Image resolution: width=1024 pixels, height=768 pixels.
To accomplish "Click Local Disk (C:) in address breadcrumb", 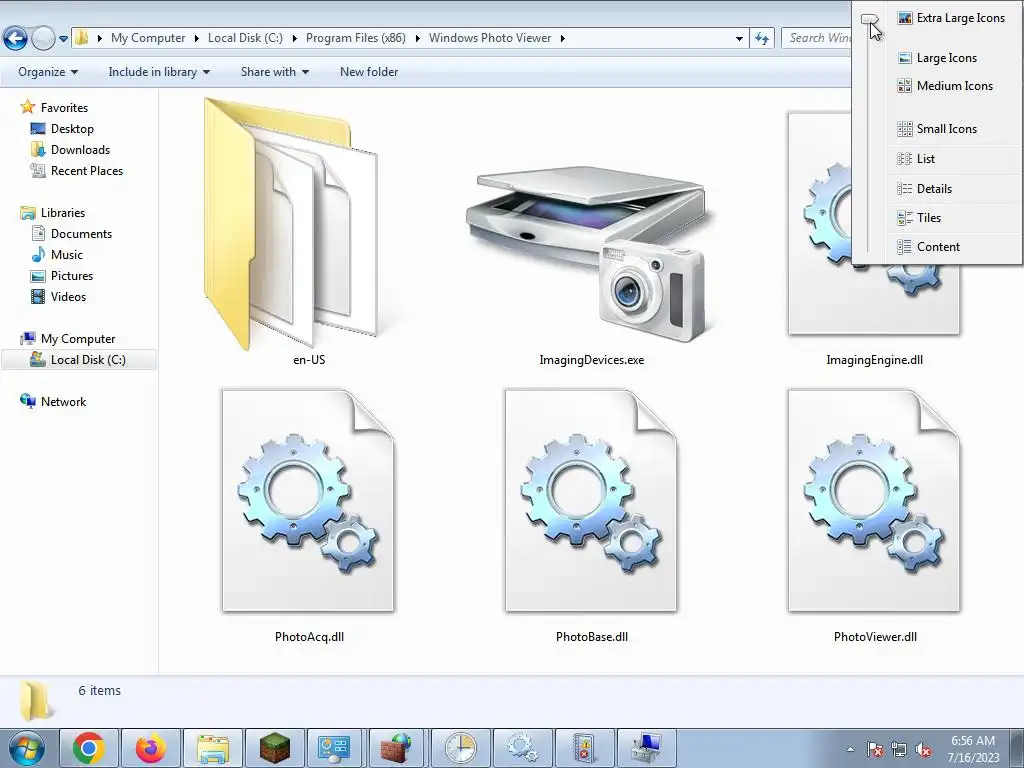I will tap(245, 39).
